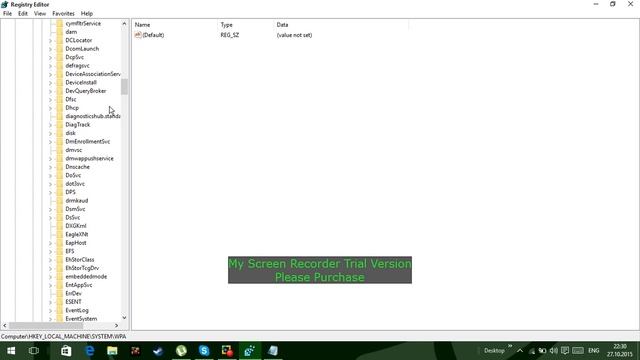Select the dmwappushservice key
Screen dimensions: 640x360
pyautogui.click(x=89, y=158)
